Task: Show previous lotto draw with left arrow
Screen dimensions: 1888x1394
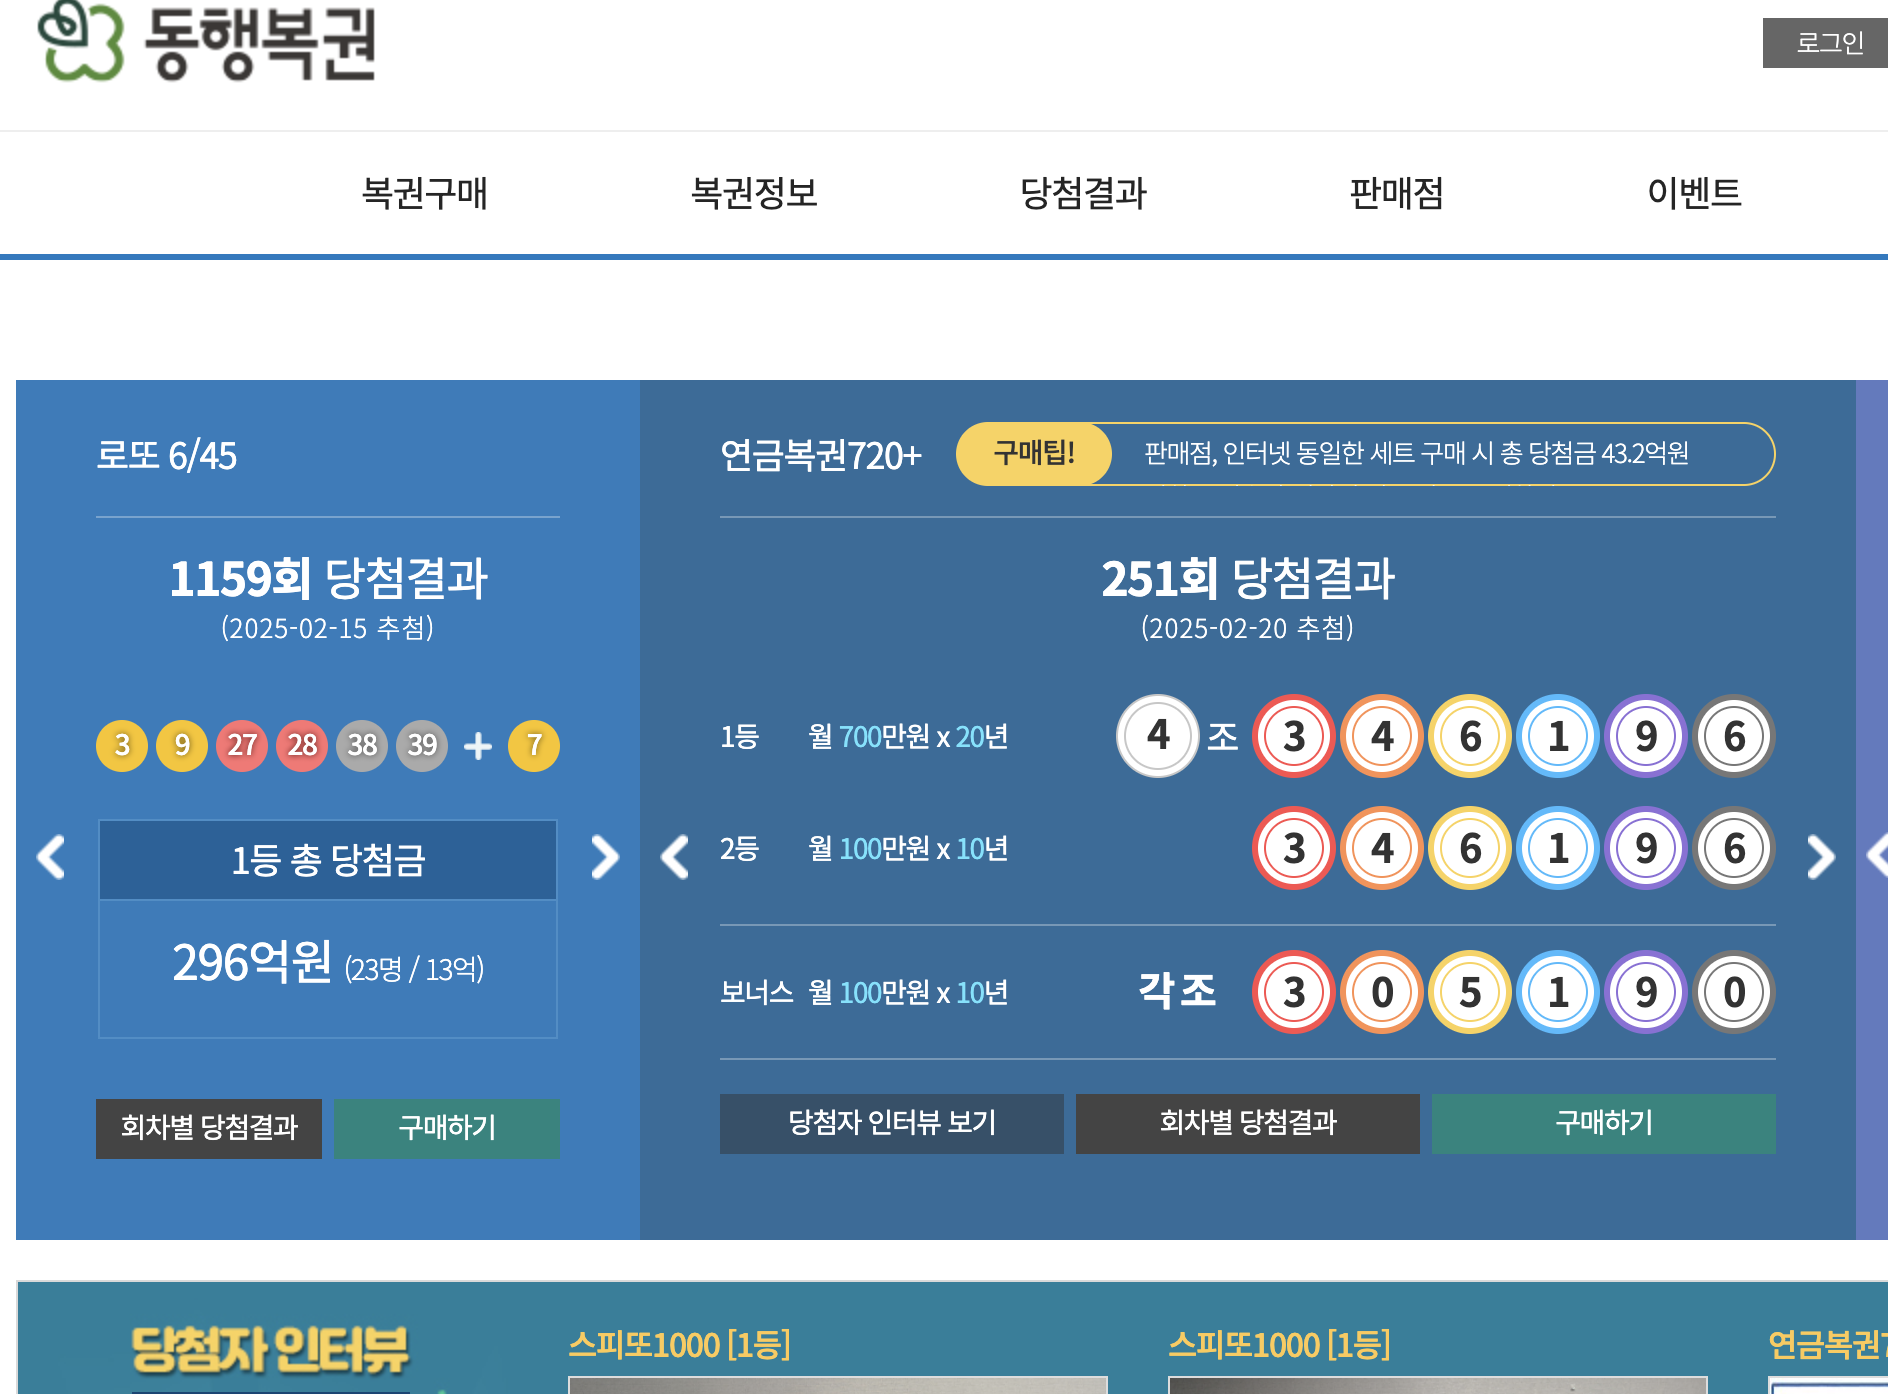Action: pyautogui.click(x=51, y=857)
